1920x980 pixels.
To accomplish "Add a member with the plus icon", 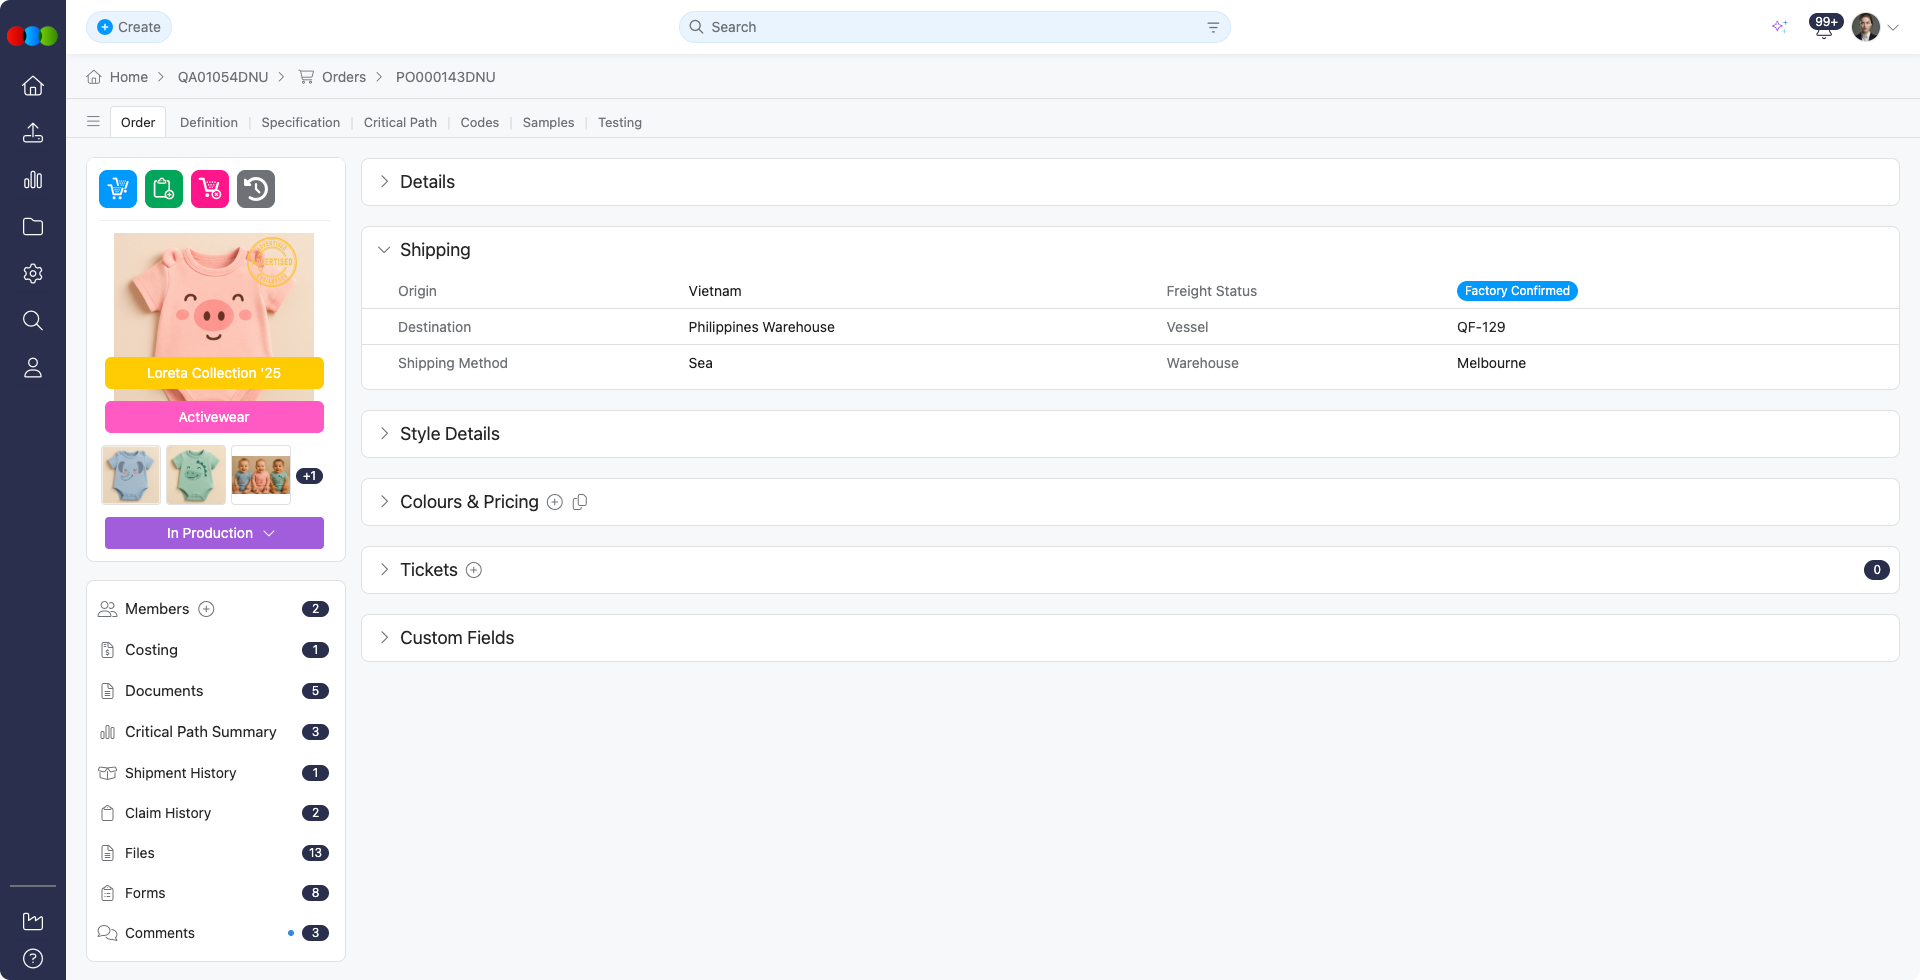I will point(207,609).
